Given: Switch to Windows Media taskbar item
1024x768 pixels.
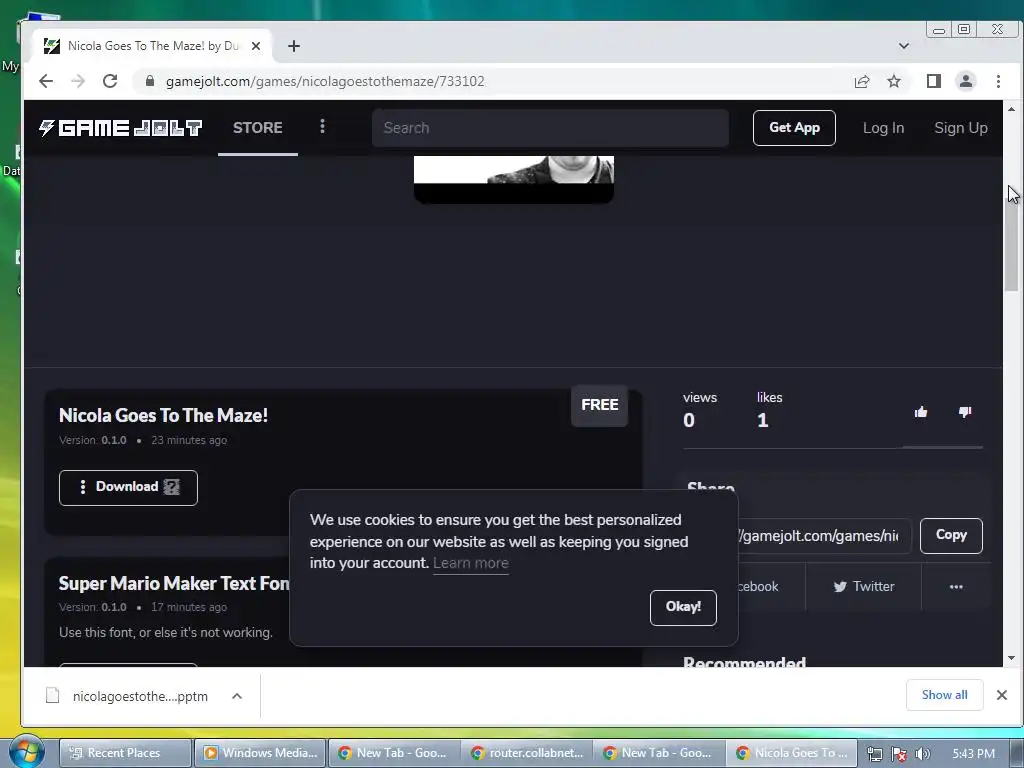Looking at the screenshot, I should click(x=262, y=753).
